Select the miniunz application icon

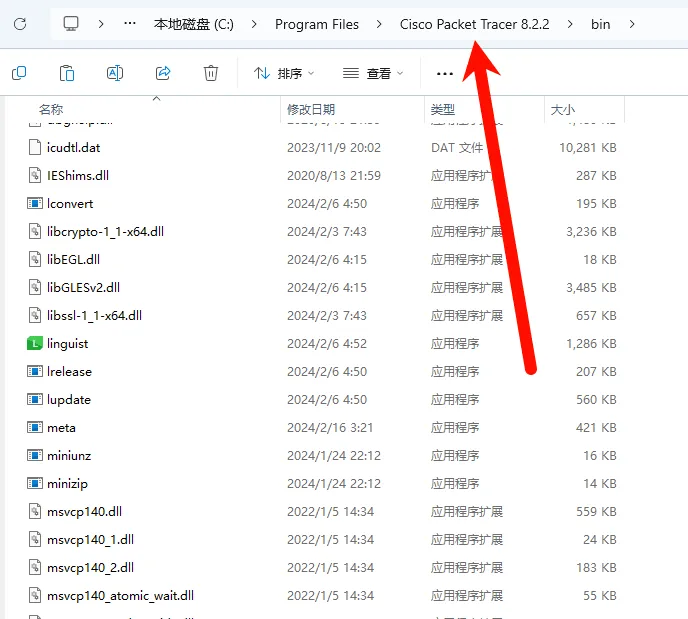[x=35, y=455]
